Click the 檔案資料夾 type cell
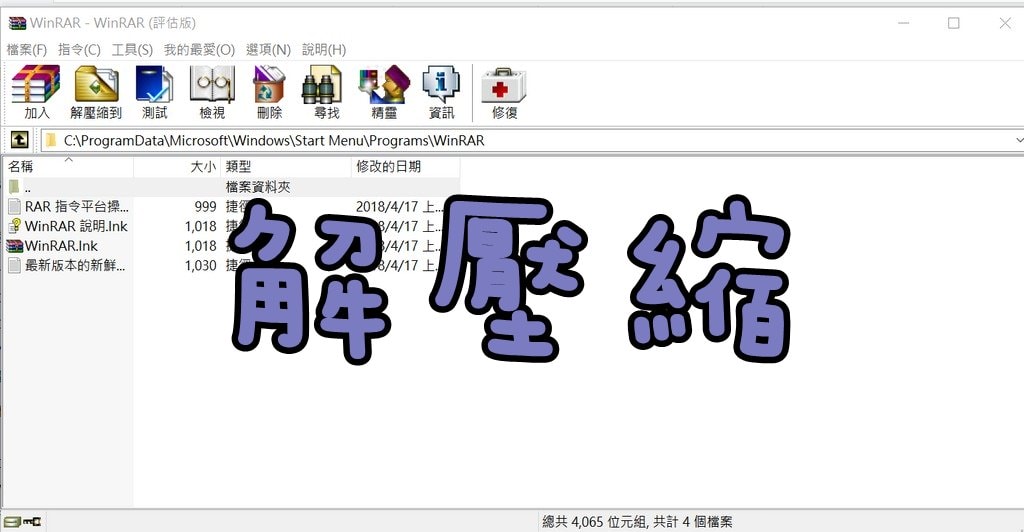 (x=258, y=187)
